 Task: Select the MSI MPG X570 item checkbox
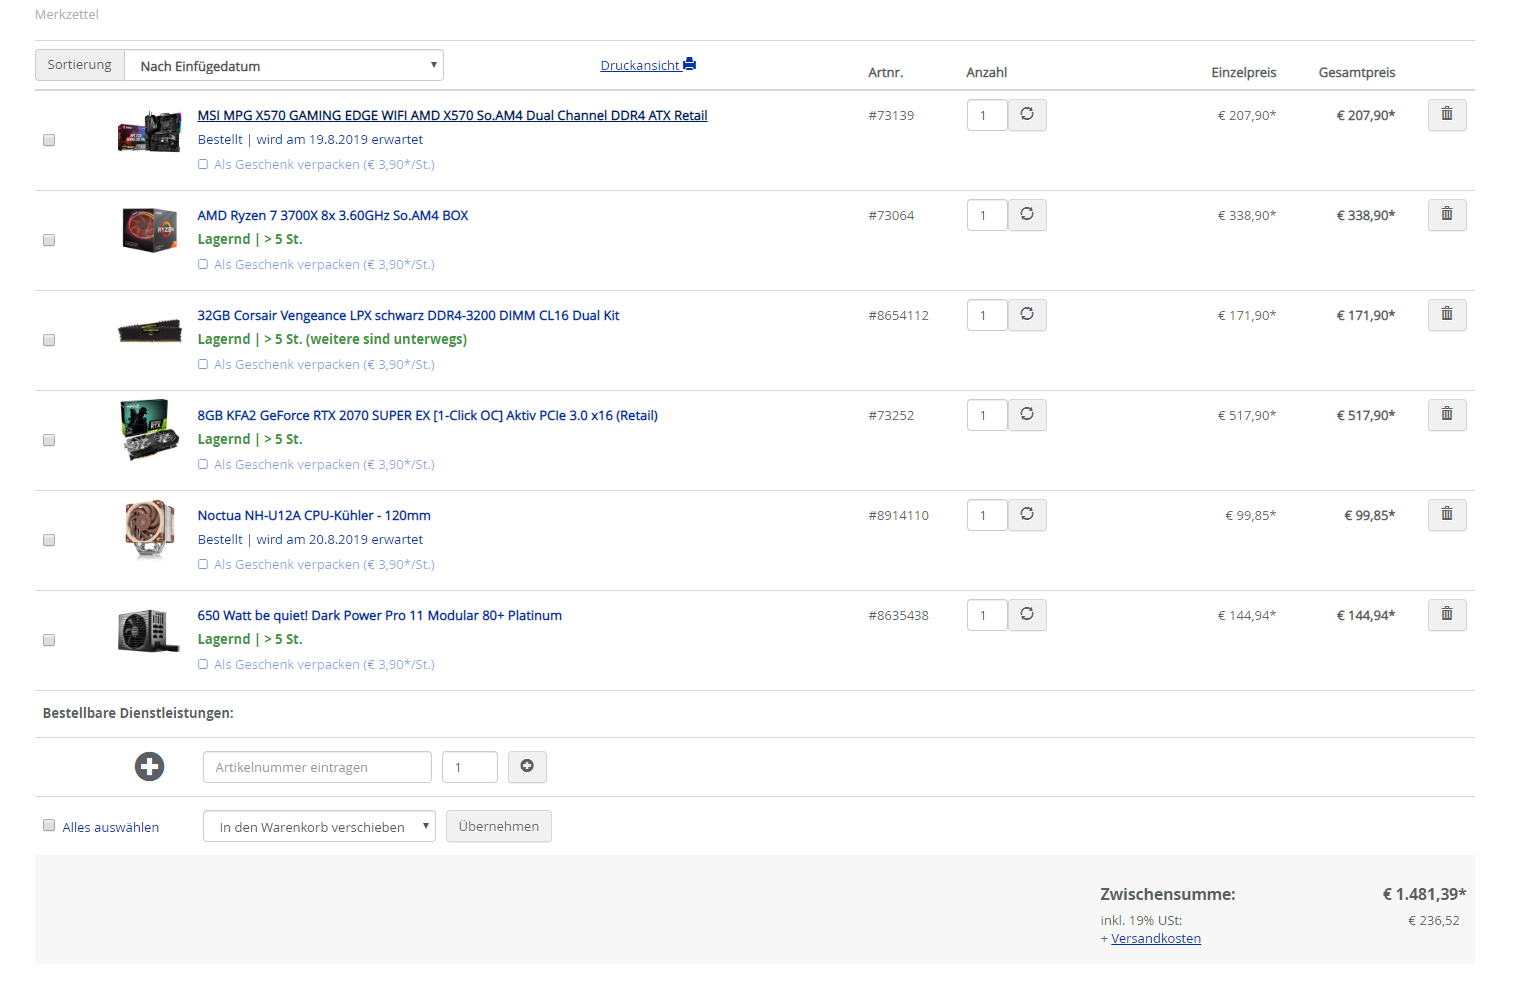click(x=49, y=140)
